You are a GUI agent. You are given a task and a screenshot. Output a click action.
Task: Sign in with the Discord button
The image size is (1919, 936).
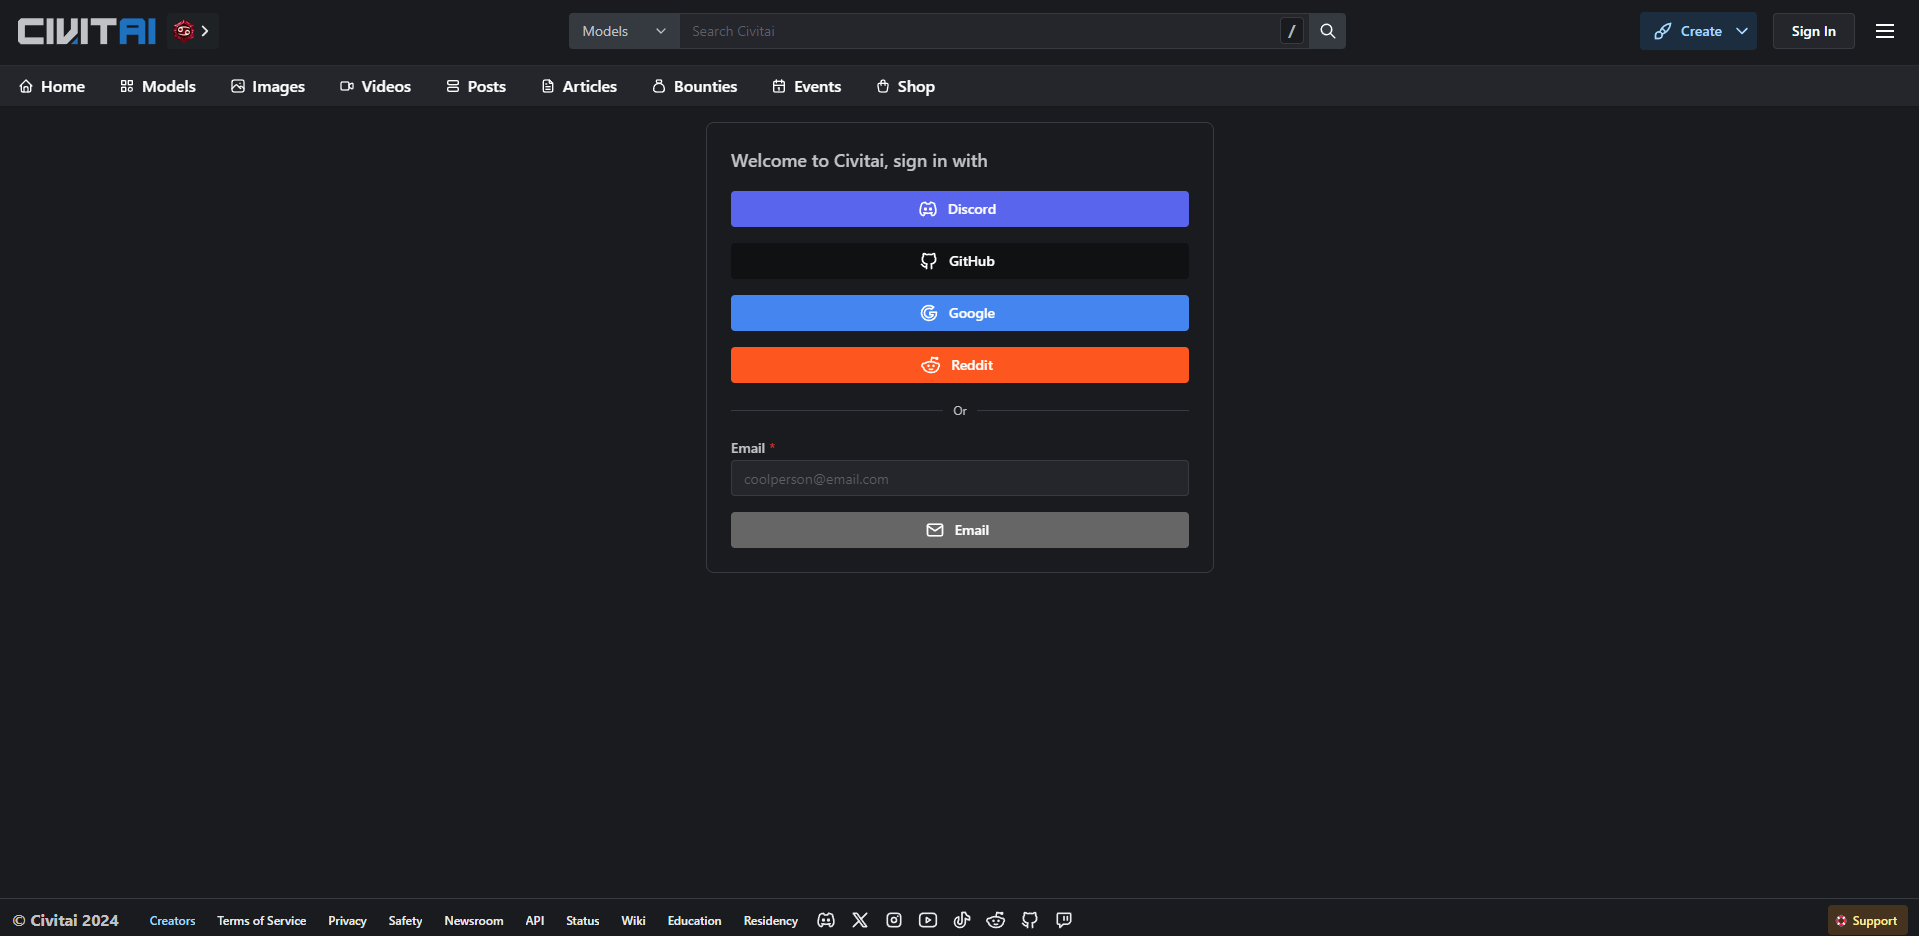tap(959, 209)
